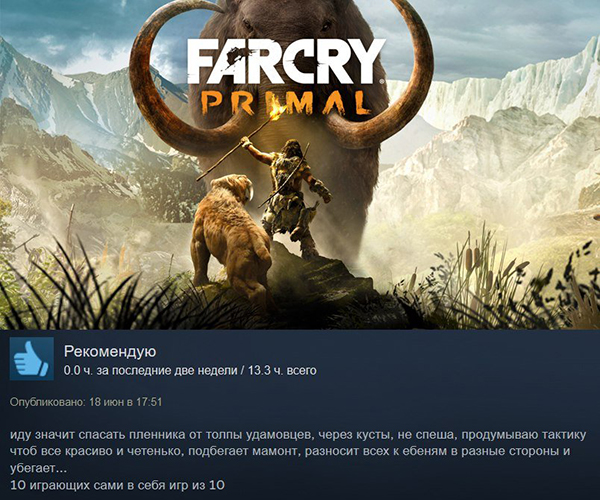Image resolution: width=600 pixels, height=500 pixels.
Task: Click the 10 играющих сами в себя rating line
Action: click(117, 485)
